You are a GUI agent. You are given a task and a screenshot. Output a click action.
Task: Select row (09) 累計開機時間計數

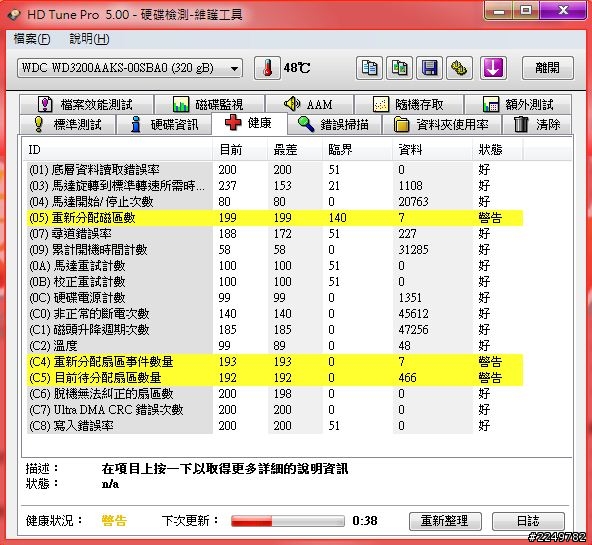click(x=274, y=250)
